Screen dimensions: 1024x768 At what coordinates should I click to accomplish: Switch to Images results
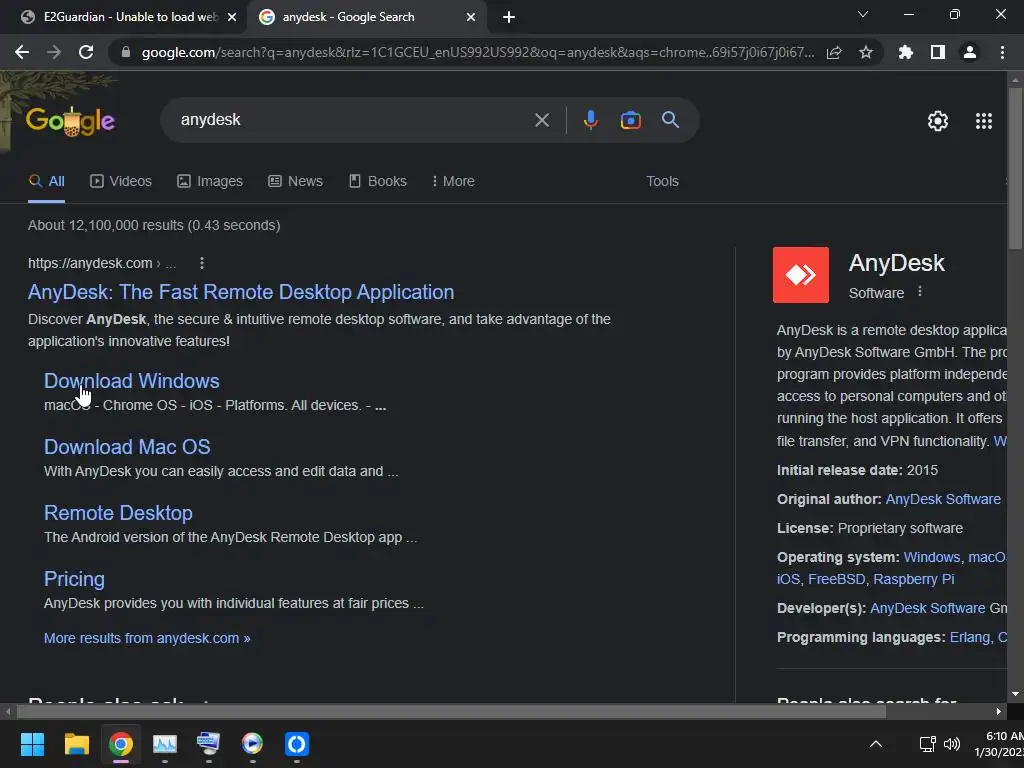click(210, 182)
